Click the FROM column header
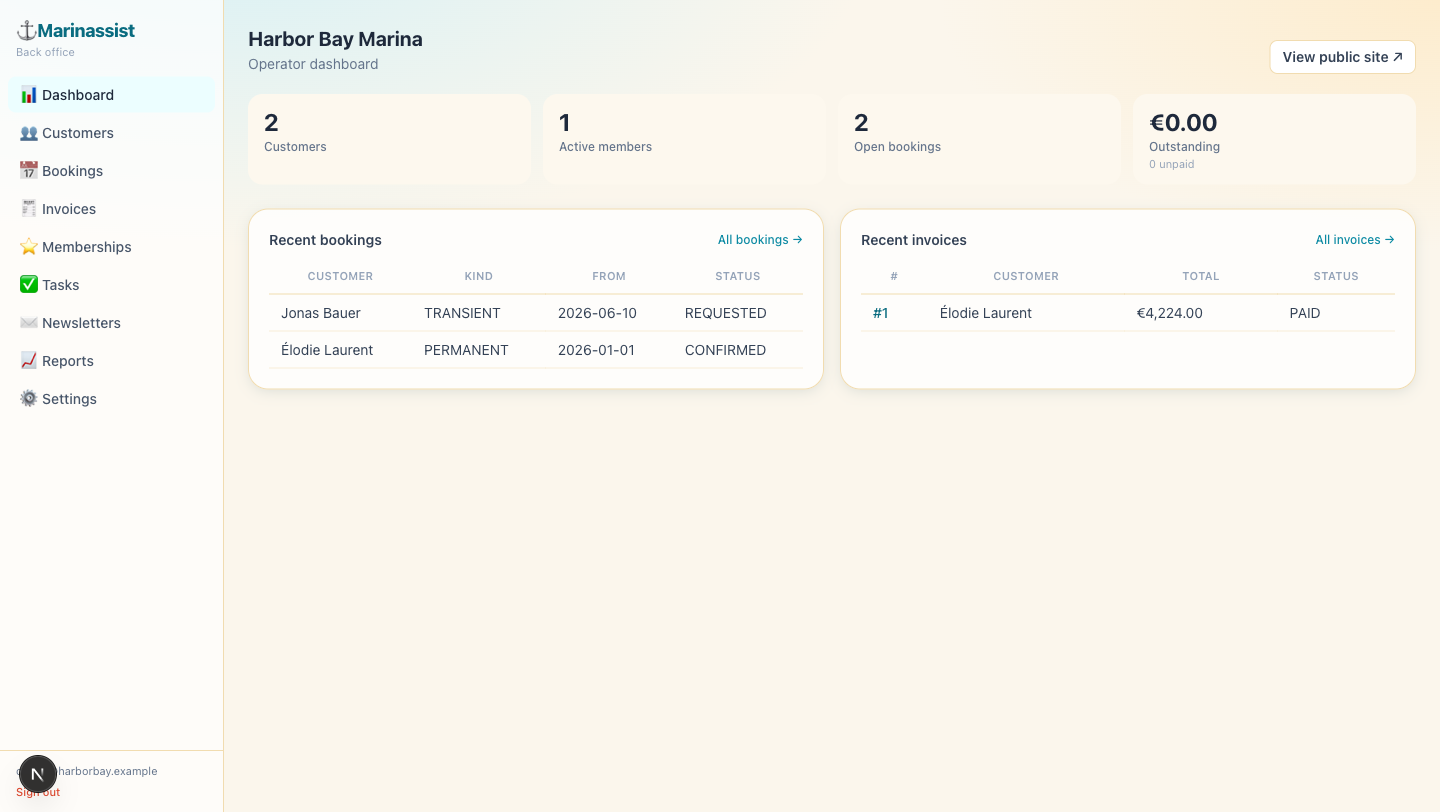 click(609, 276)
